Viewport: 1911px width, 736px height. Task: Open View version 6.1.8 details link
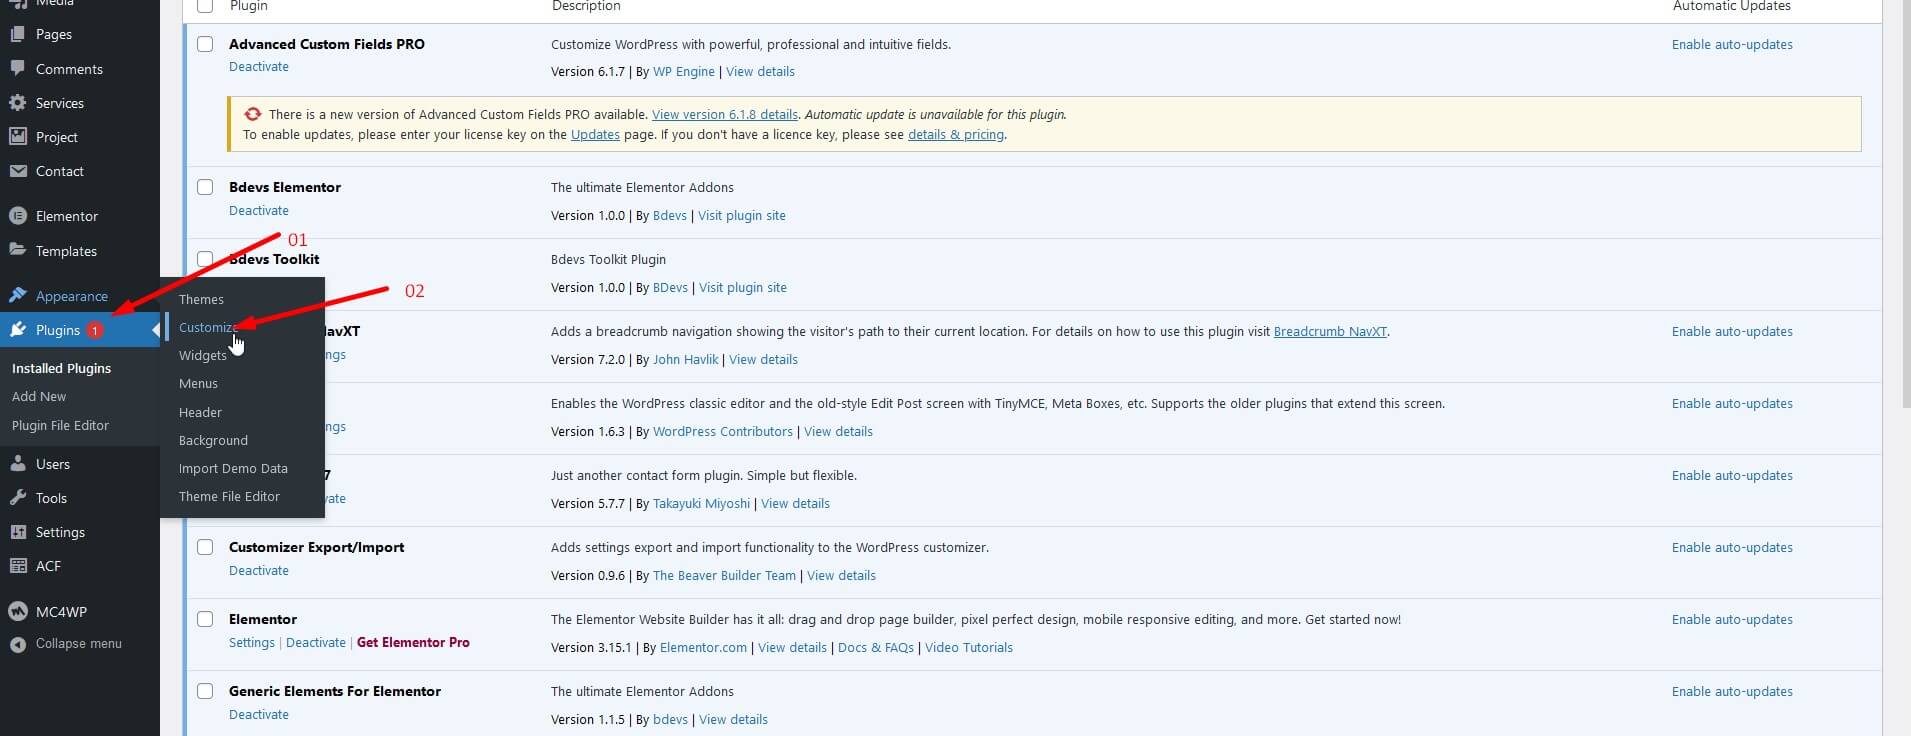[x=724, y=115]
